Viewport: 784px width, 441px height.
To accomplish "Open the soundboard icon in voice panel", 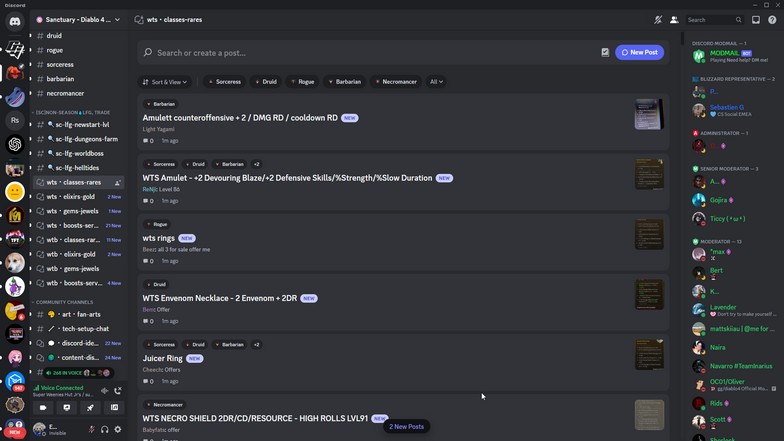I will (114, 408).
